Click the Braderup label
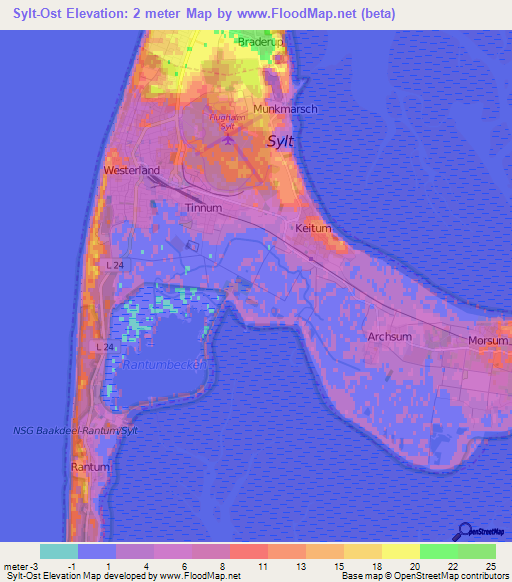The image size is (512, 582). (x=260, y=42)
